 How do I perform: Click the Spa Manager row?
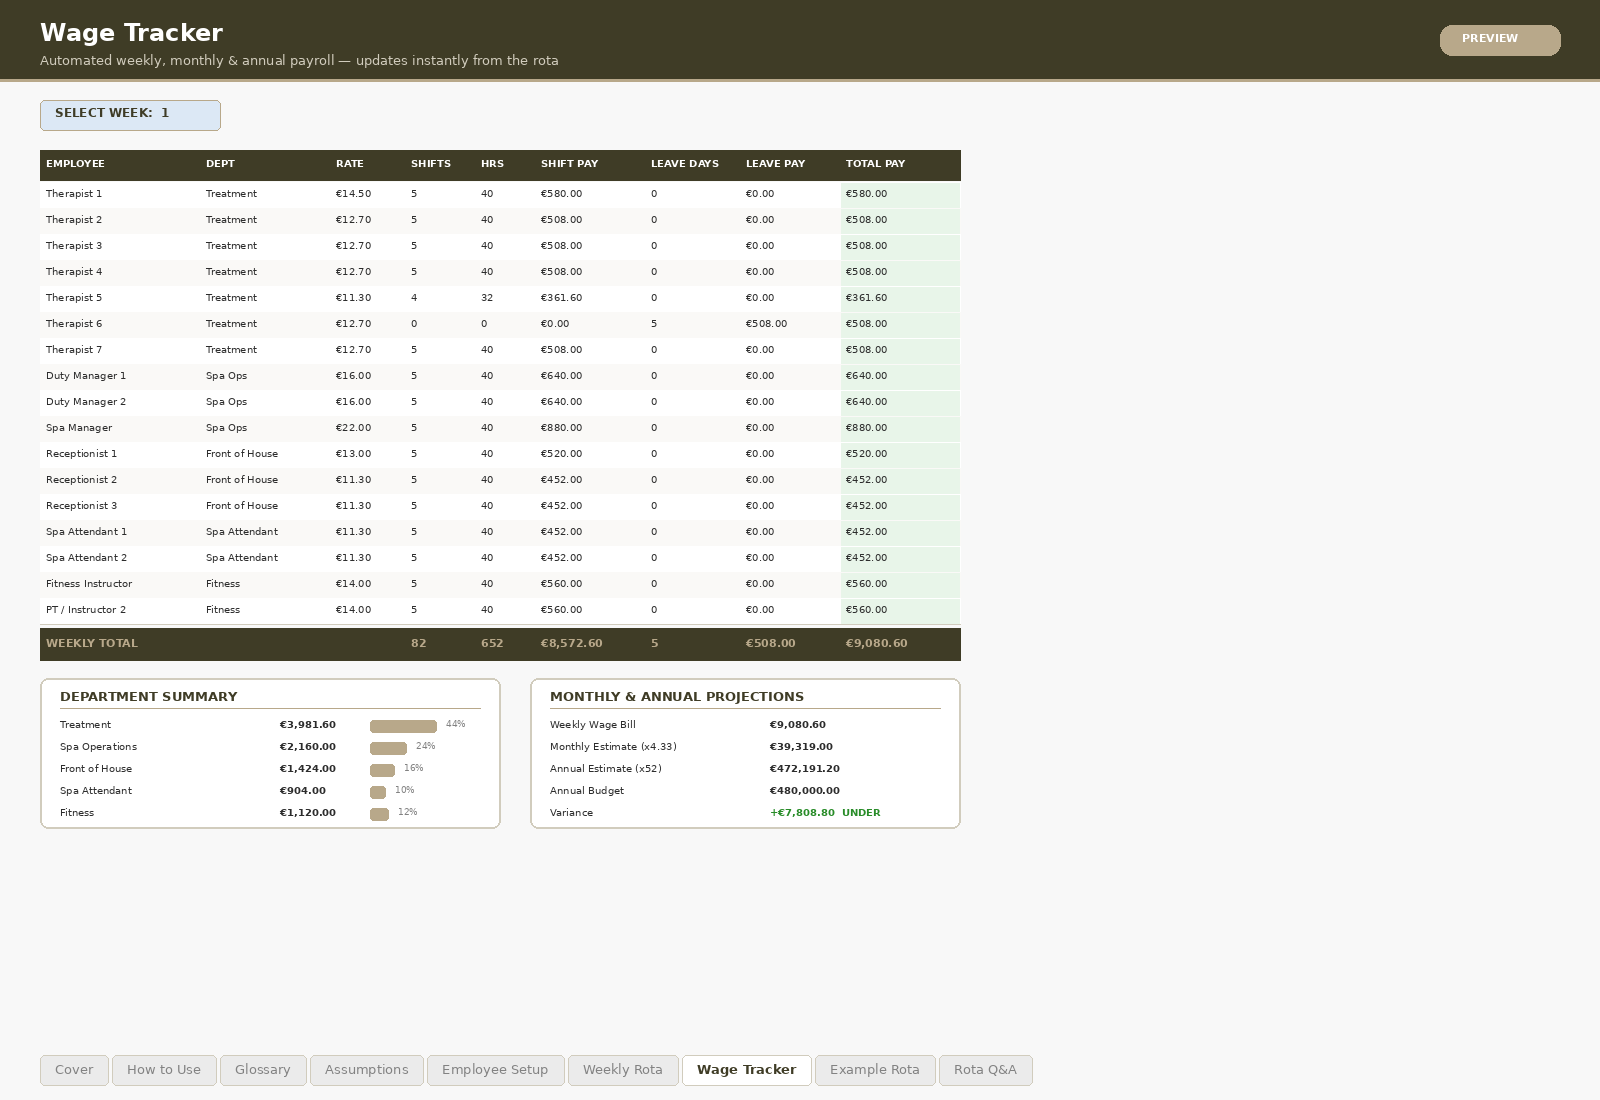pos(400,427)
